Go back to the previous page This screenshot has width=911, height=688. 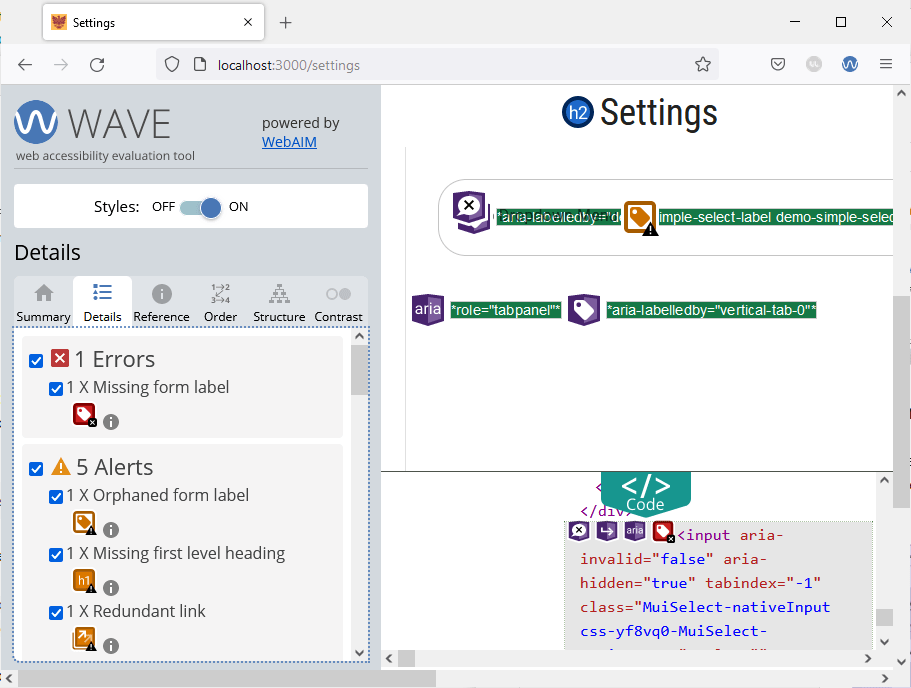[x=25, y=64]
